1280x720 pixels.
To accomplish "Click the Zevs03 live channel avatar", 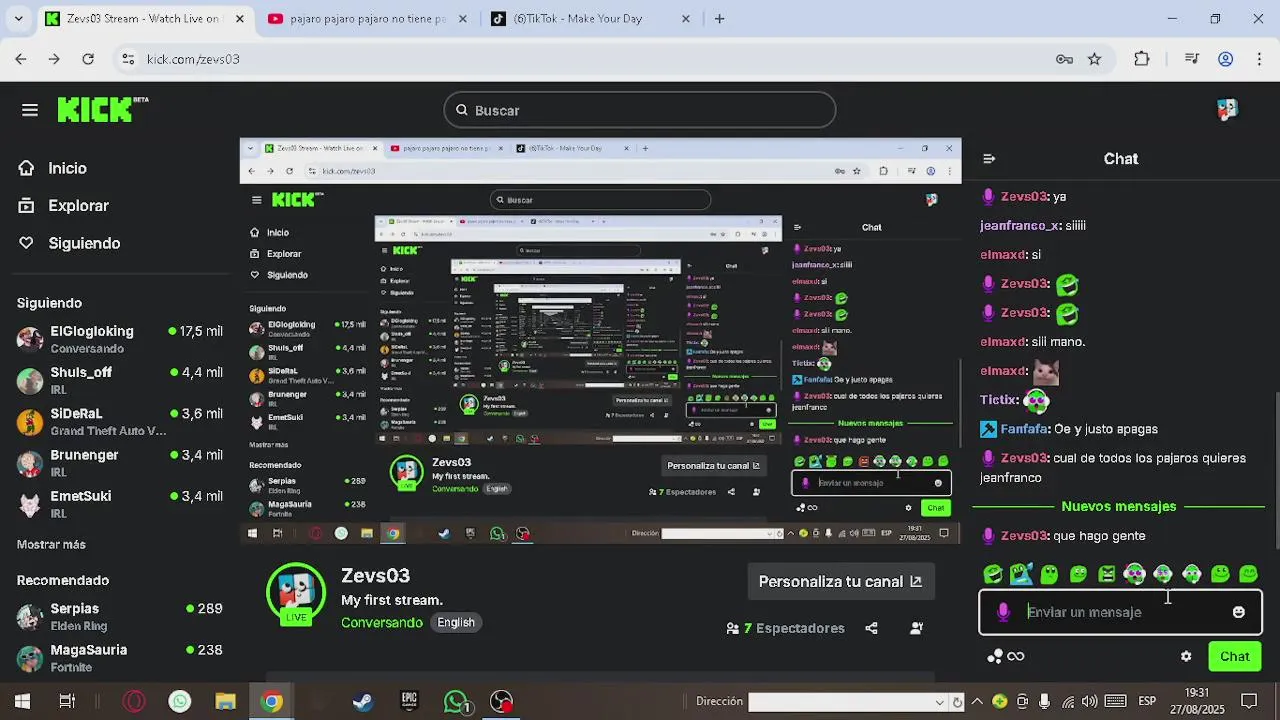I will [296, 594].
